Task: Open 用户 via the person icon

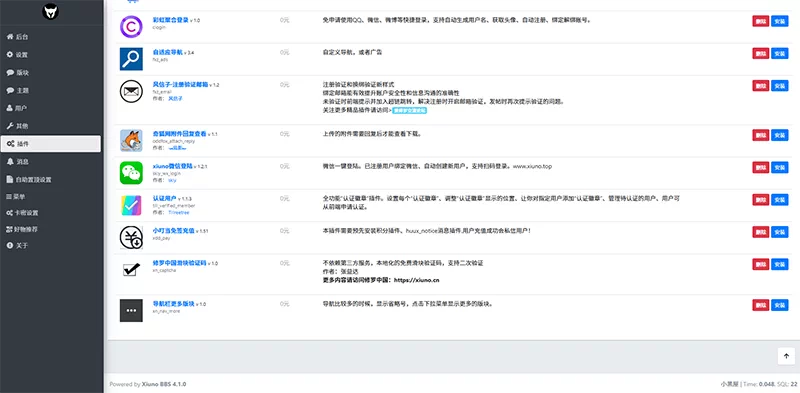Action: [10, 108]
